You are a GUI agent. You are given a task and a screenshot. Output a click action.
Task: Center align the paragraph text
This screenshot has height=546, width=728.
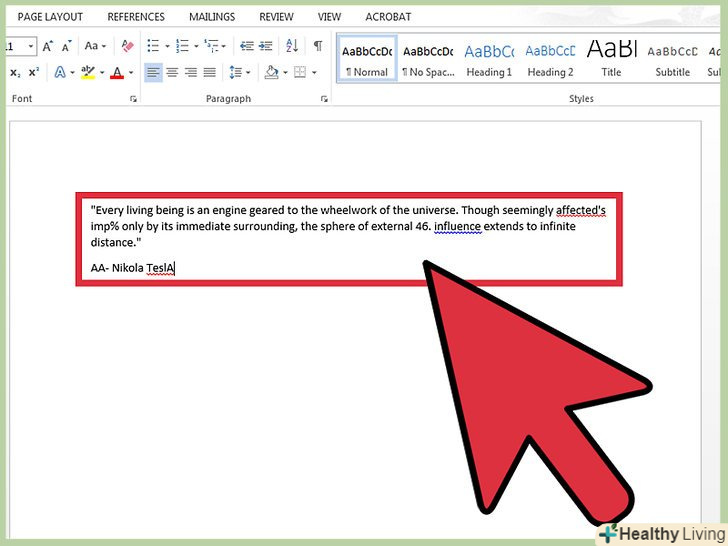tap(171, 73)
